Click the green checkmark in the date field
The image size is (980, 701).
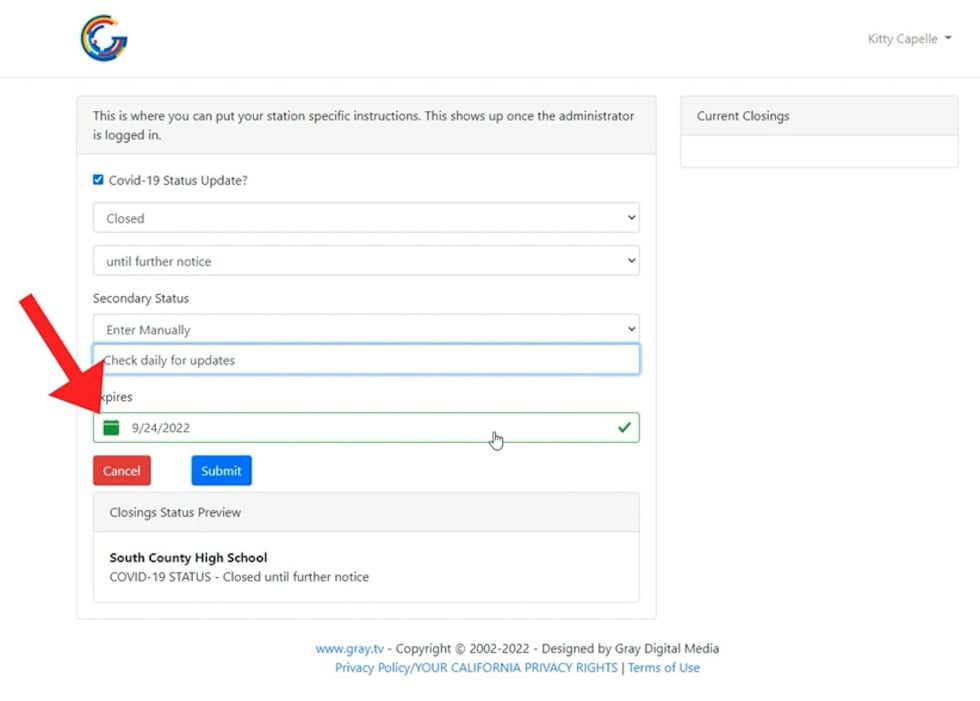(624, 428)
